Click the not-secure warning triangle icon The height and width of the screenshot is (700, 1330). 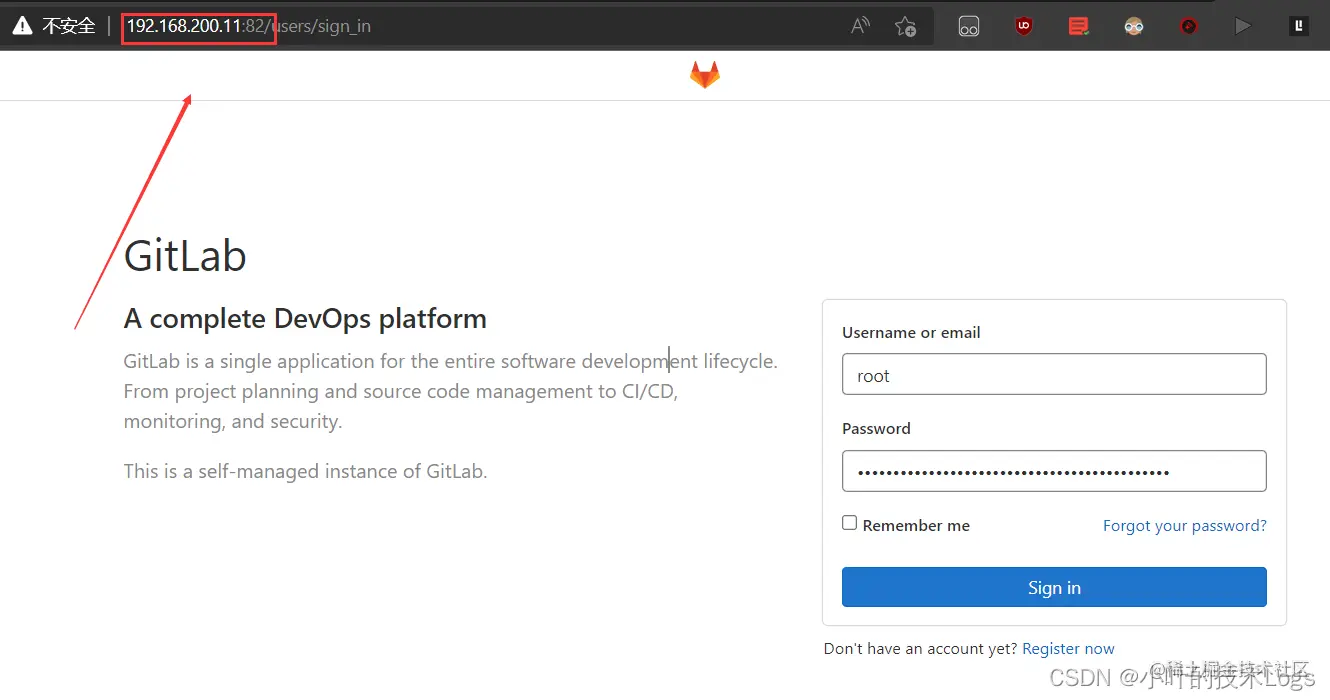[22, 26]
